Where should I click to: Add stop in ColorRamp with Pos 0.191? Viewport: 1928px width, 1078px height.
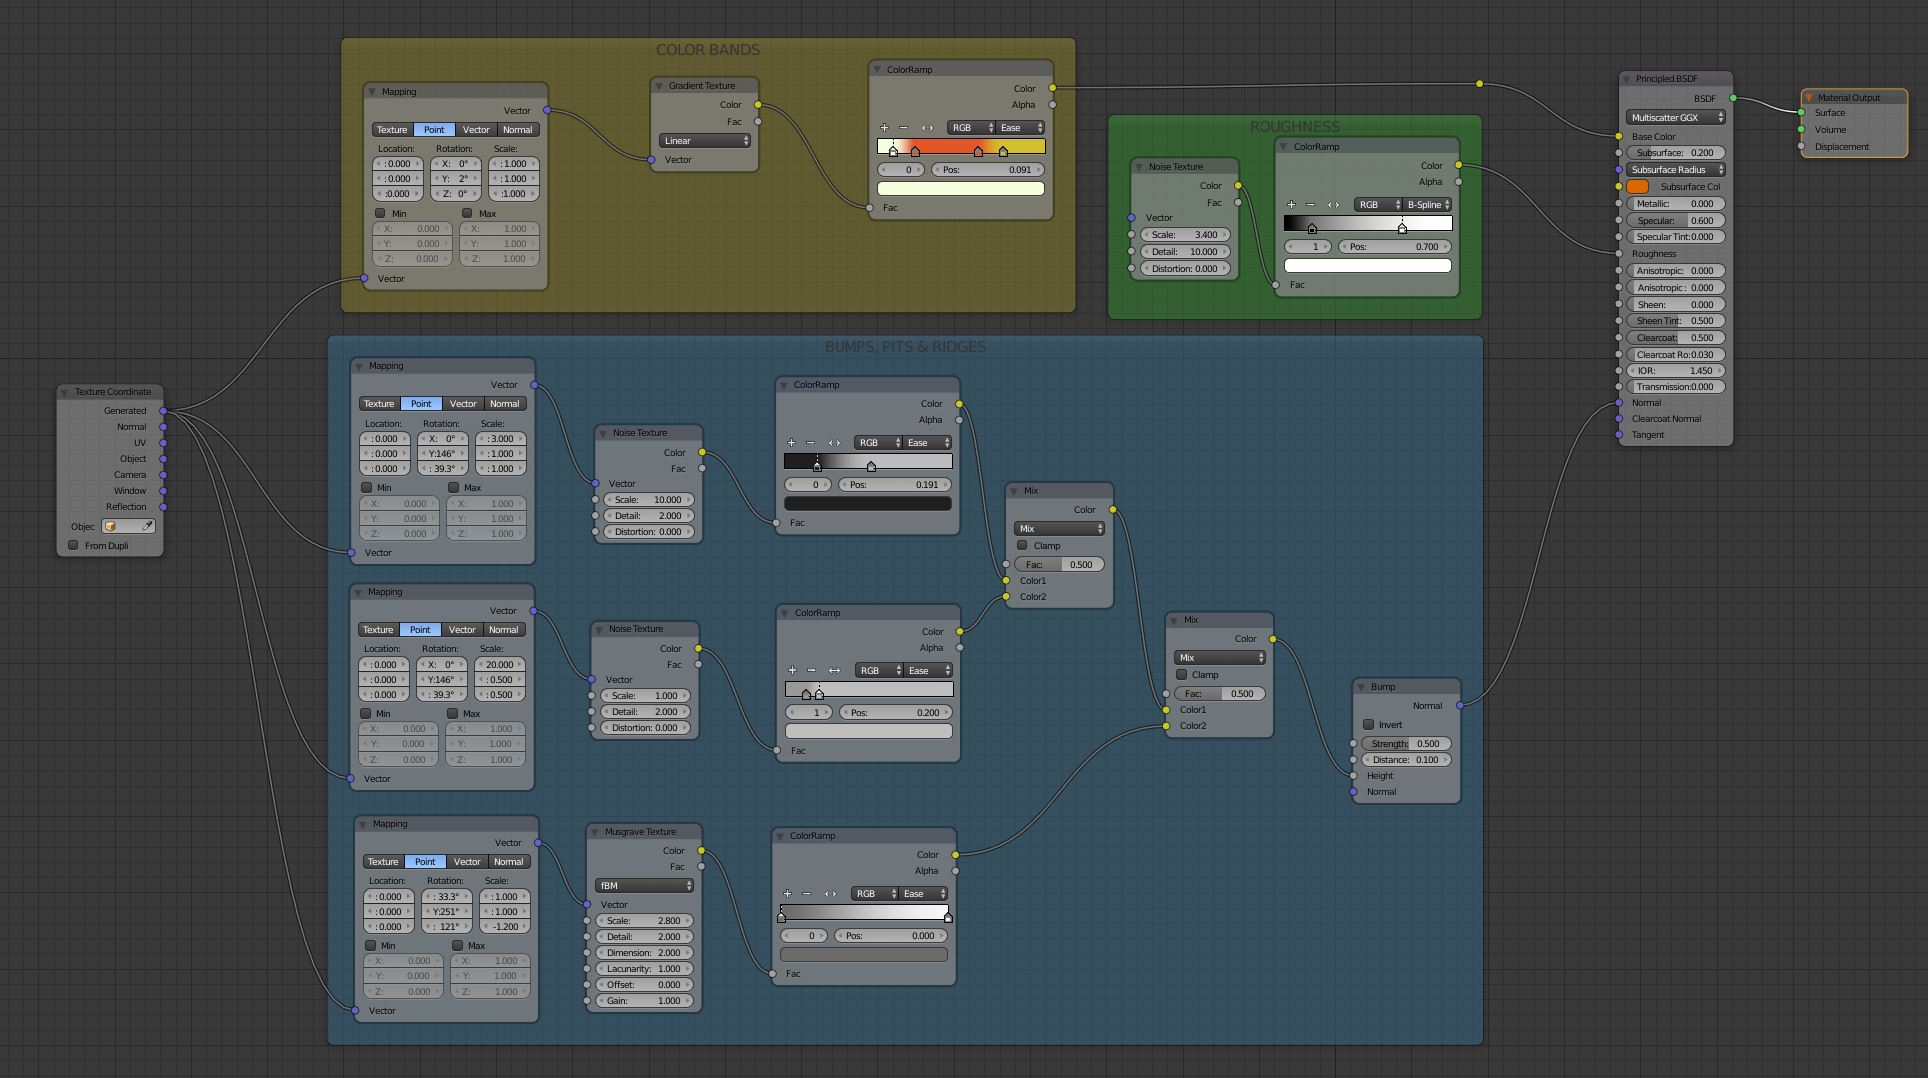pos(791,443)
